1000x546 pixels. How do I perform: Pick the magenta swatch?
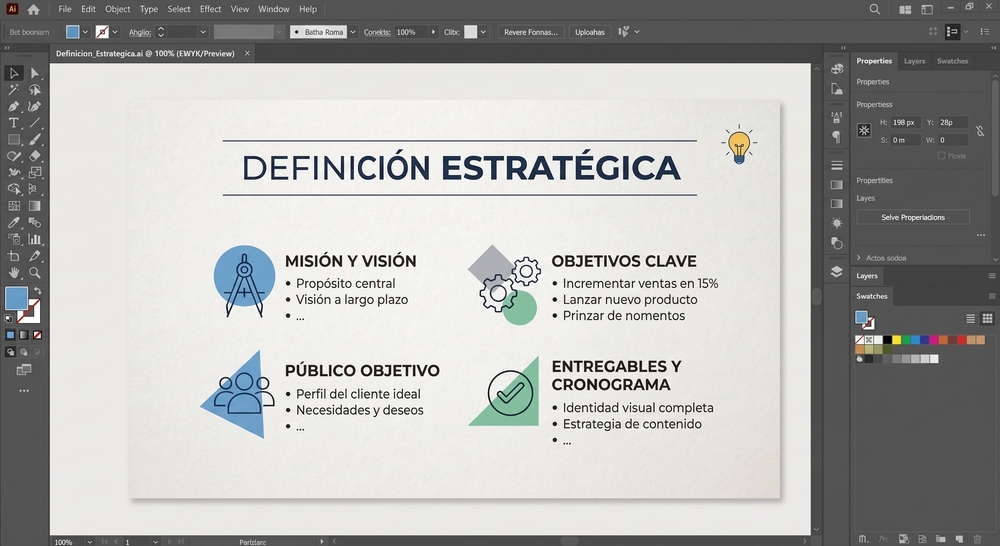pos(934,340)
